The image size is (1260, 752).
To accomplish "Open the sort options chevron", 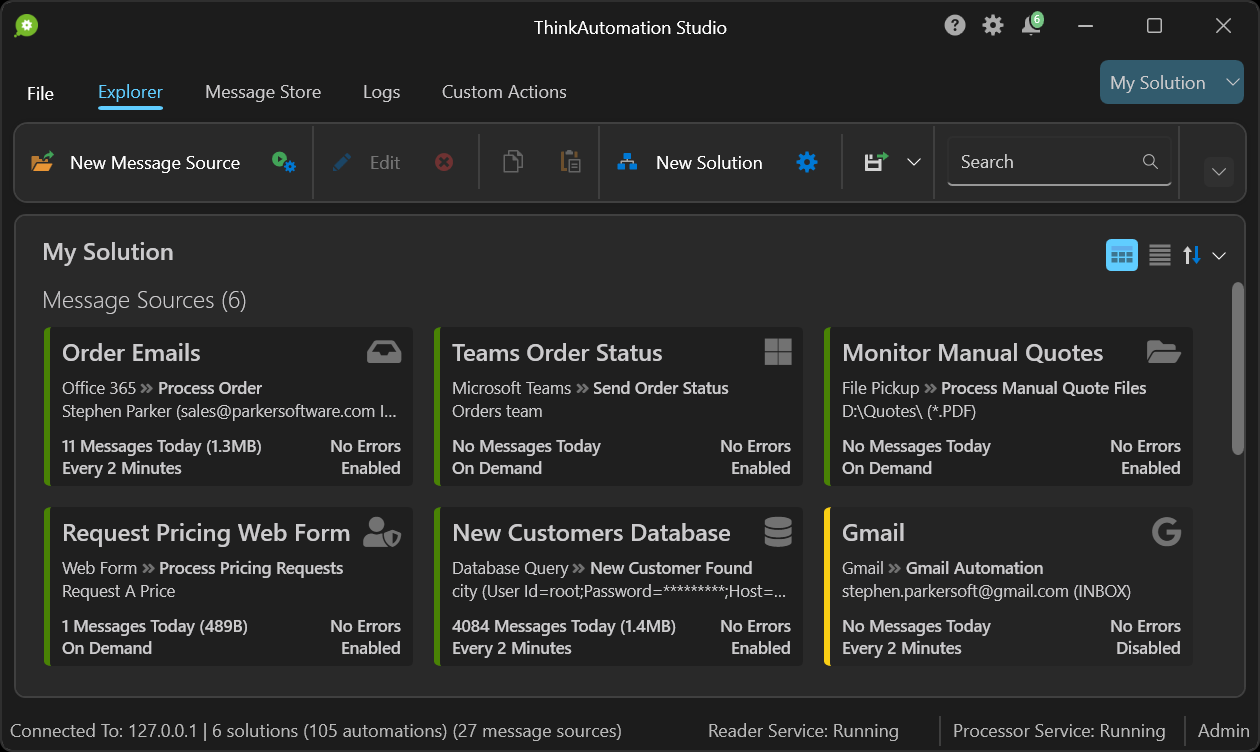I will click(1219, 256).
